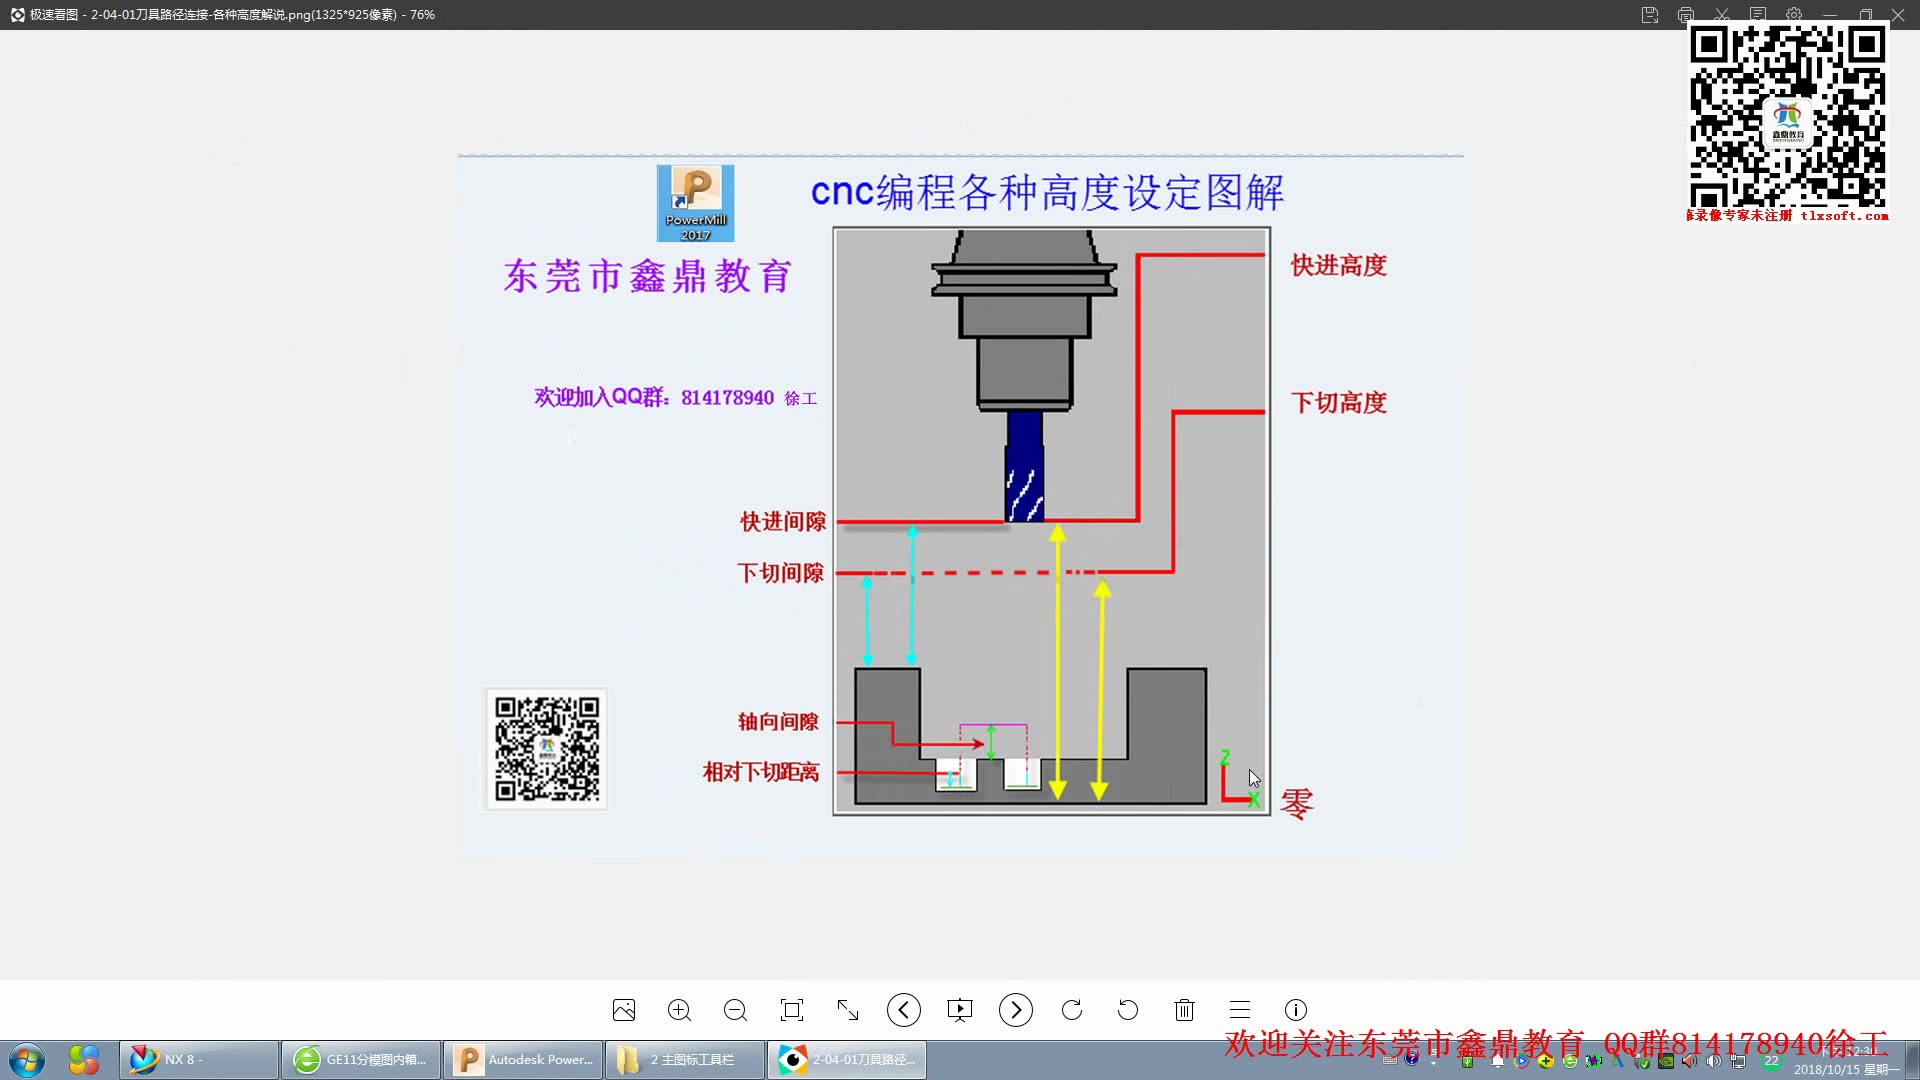Click the save-as icon in title bar

1650,15
